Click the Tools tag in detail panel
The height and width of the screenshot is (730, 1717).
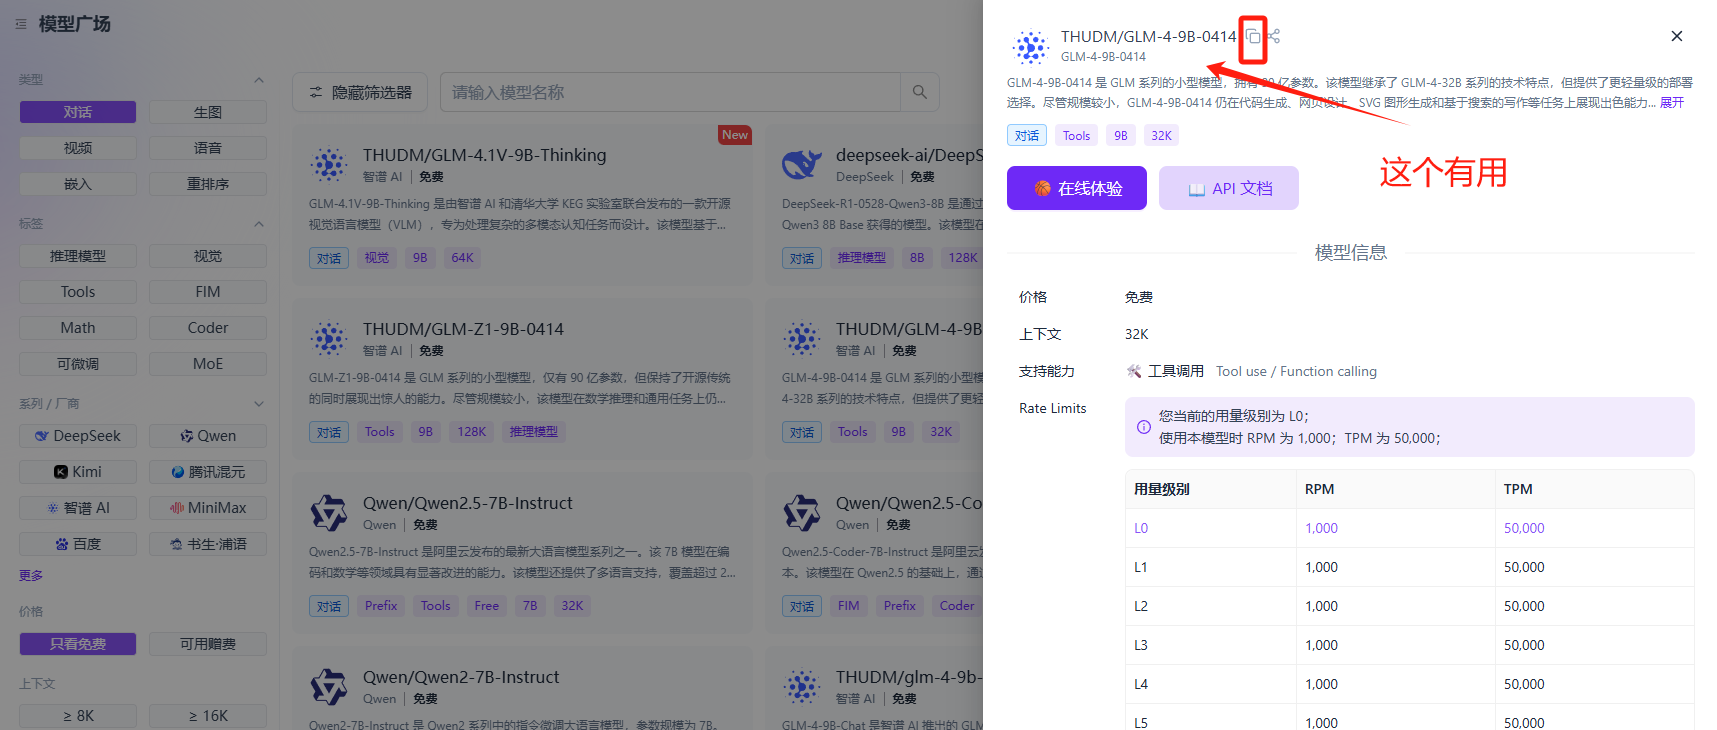click(1077, 136)
